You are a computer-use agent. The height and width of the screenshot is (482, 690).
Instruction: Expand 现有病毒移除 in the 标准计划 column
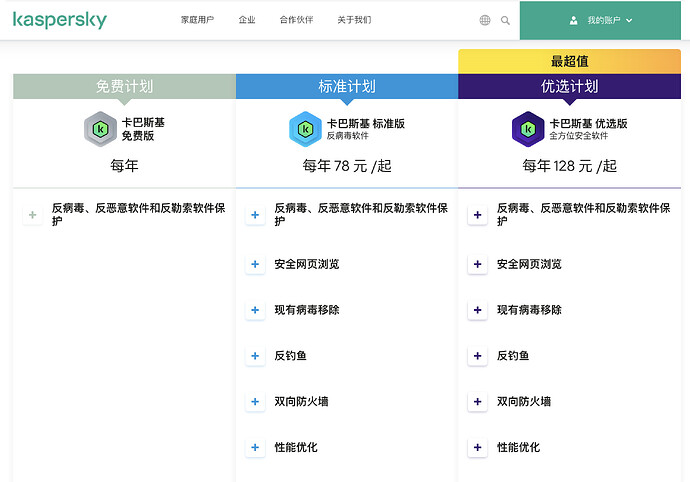coord(255,310)
